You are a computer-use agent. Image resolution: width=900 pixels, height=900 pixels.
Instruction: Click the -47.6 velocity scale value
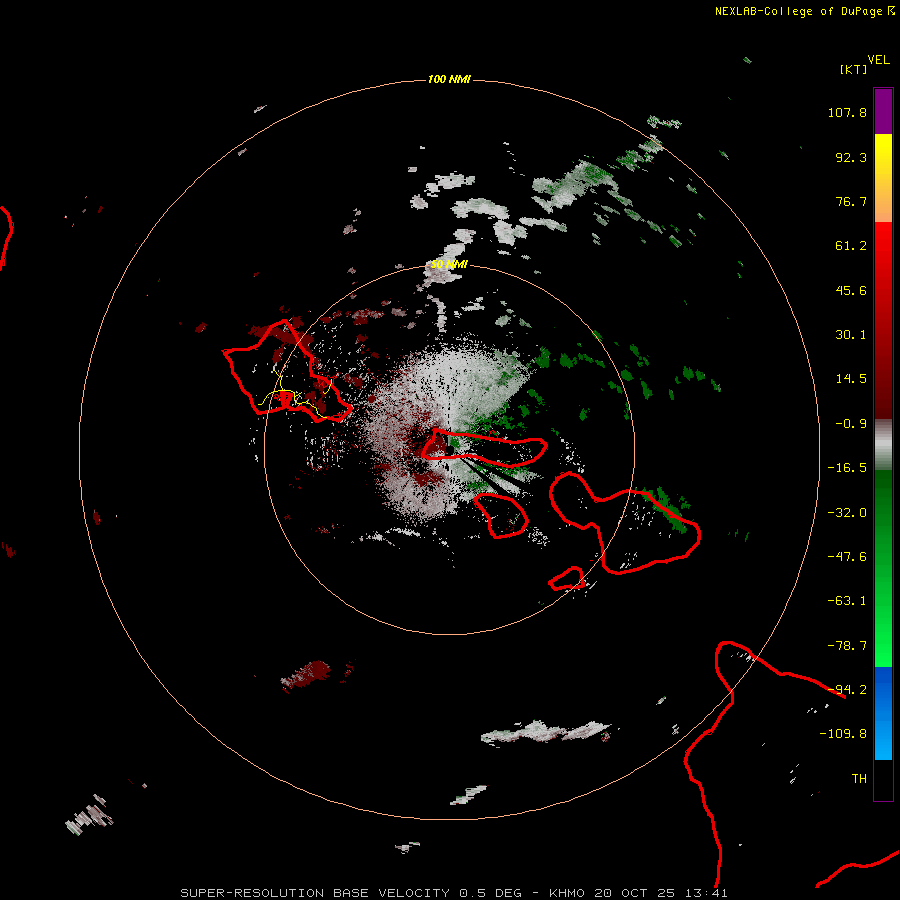pyautogui.click(x=847, y=556)
